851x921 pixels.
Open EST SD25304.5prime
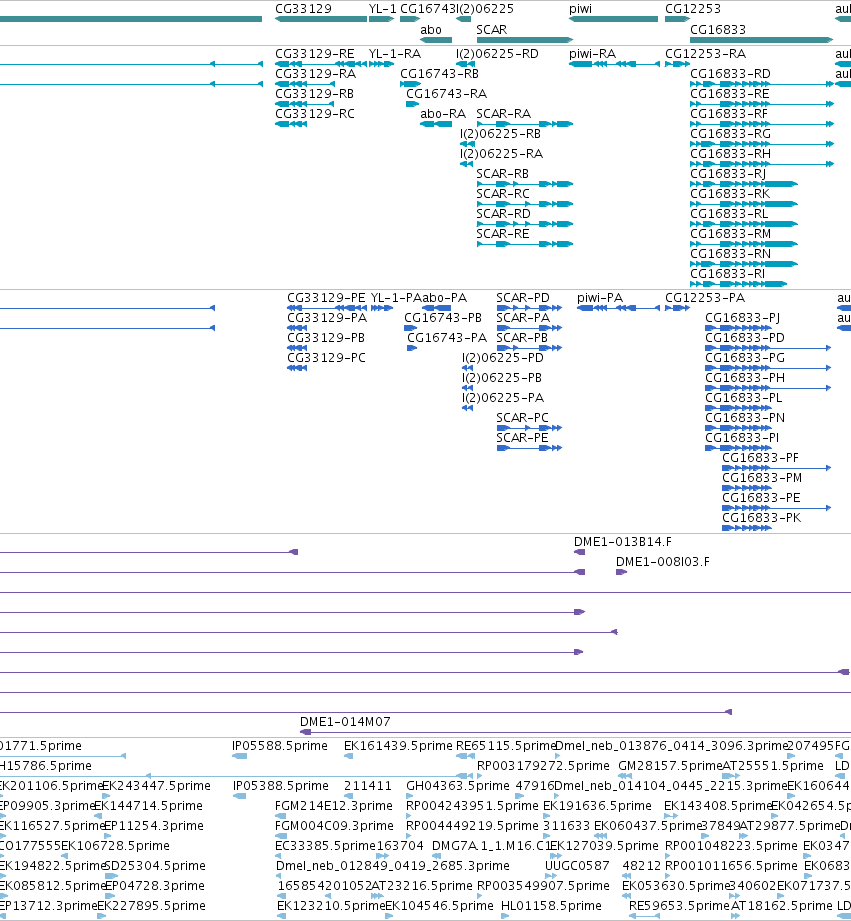pyautogui.click(x=154, y=866)
